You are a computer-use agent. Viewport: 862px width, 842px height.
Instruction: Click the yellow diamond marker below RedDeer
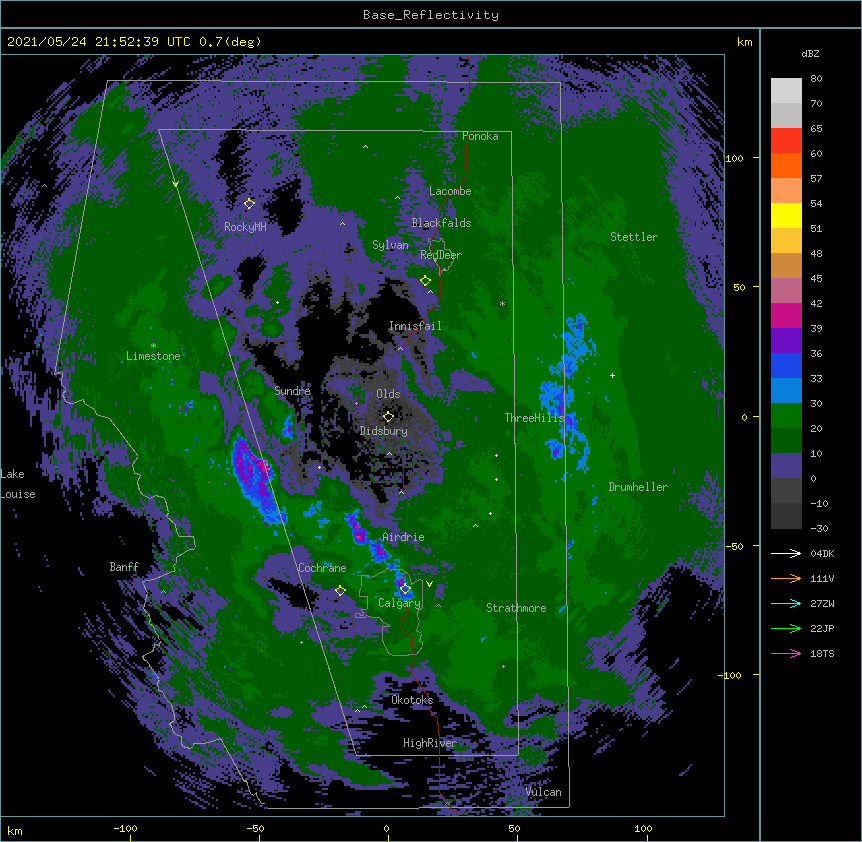[425, 281]
